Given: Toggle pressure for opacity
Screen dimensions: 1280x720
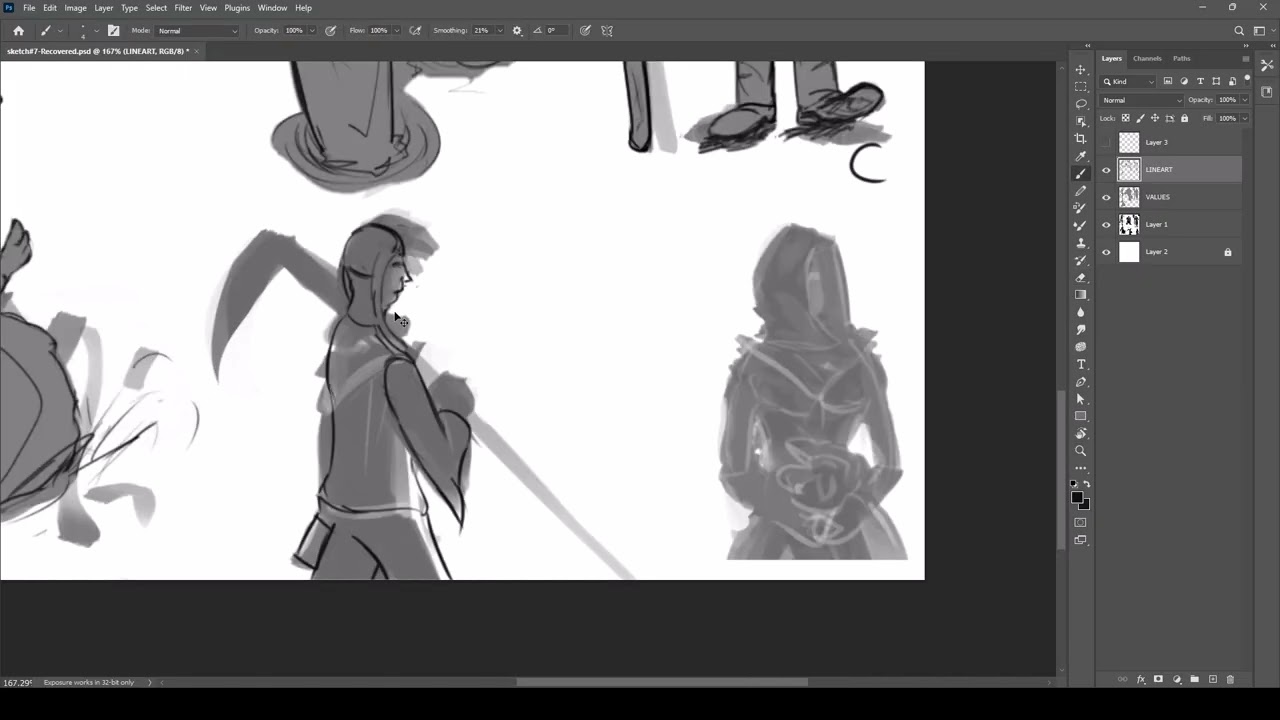Looking at the screenshot, I should (330, 31).
